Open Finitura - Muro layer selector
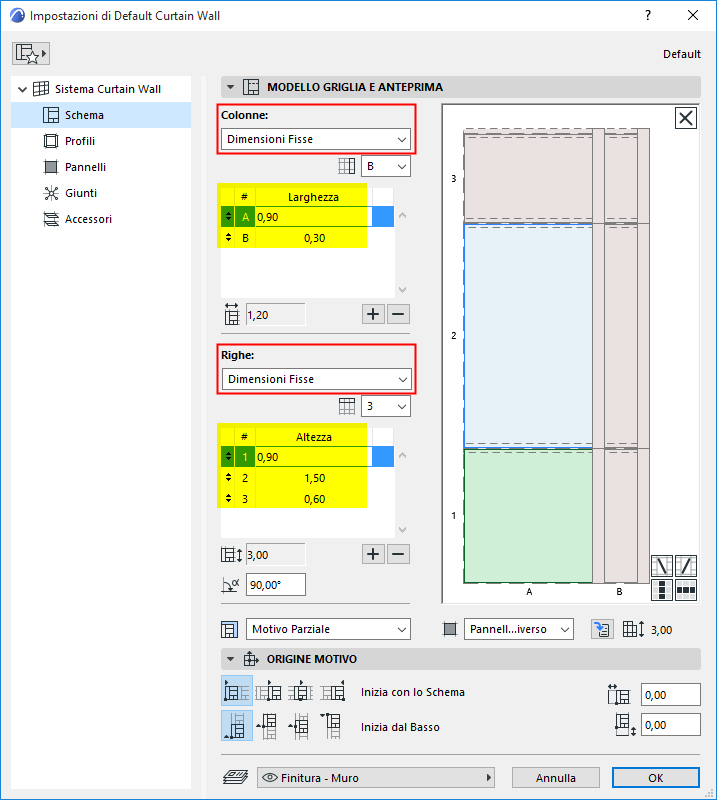717x800 pixels. pyautogui.click(x=376, y=778)
